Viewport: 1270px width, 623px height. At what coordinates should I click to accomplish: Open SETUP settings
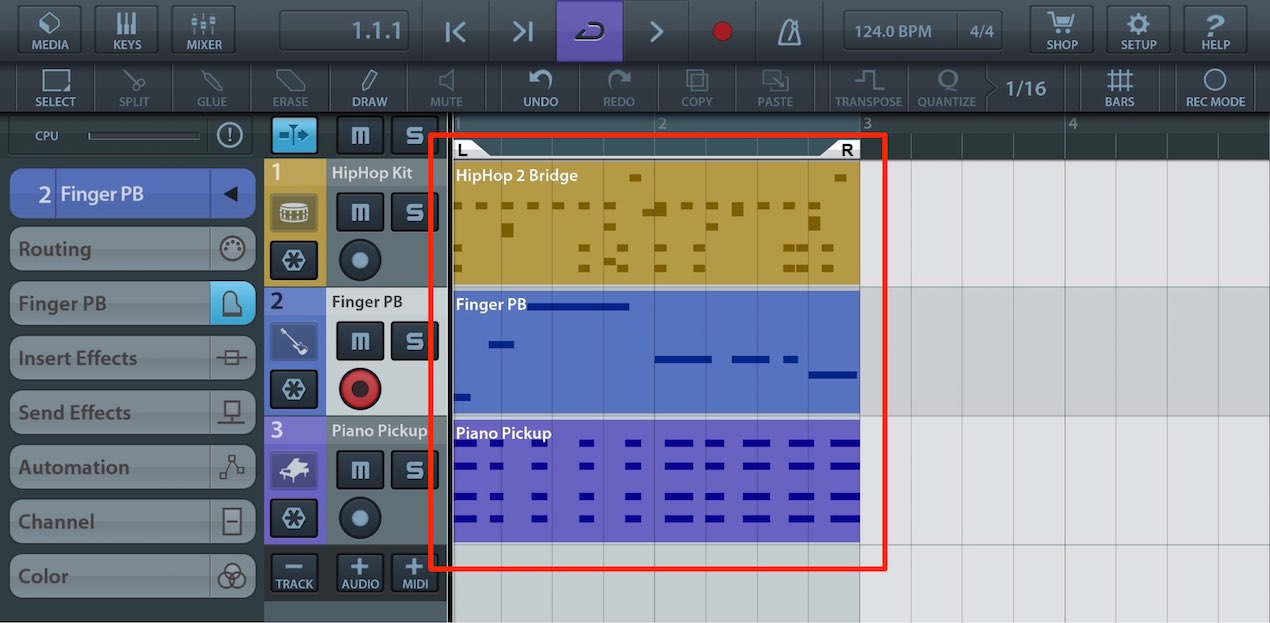point(1138,30)
